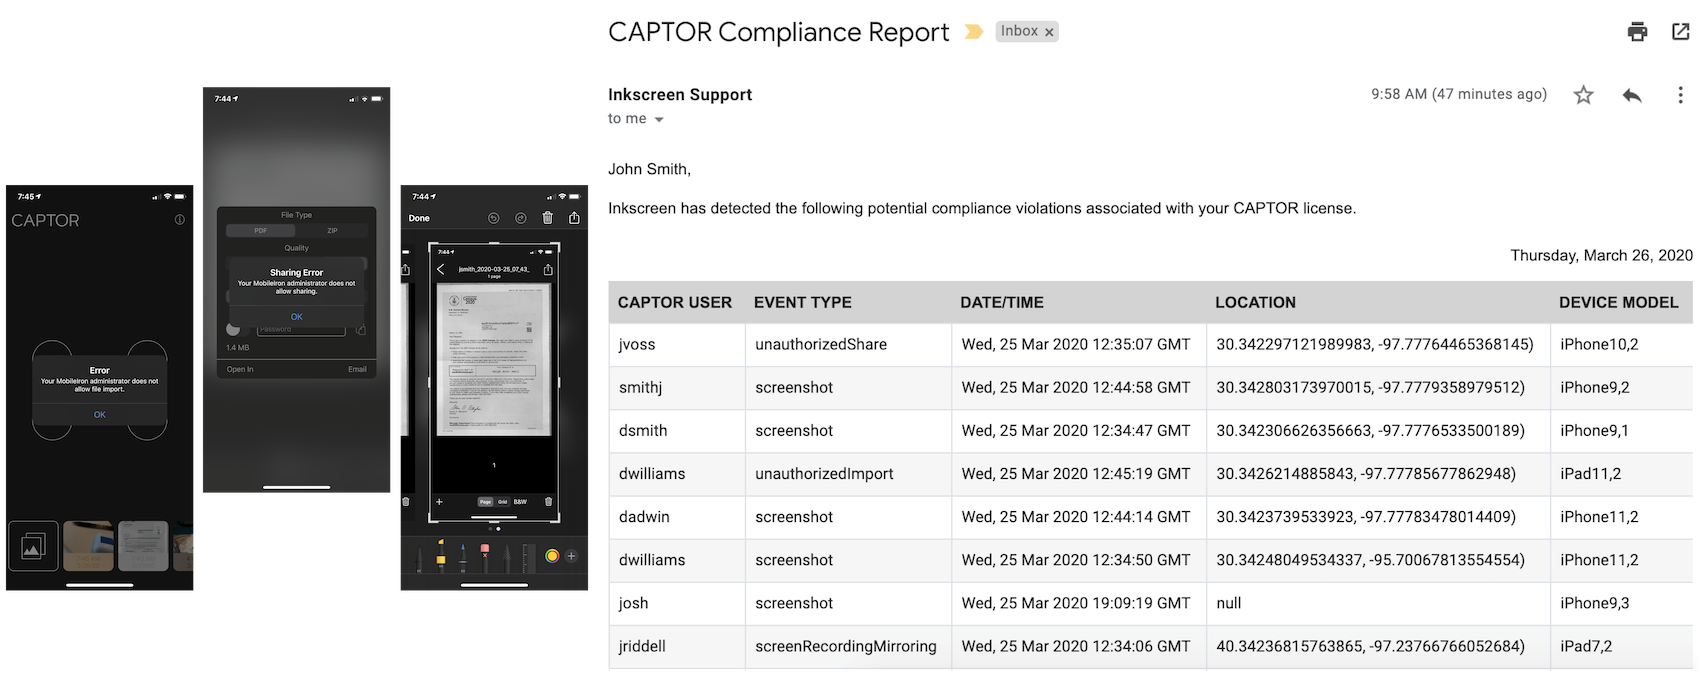The height and width of the screenshot is (679, 1700).
Task: Click the date 'Thursday, March 26, 2020'
Action: coord(1601,255)
